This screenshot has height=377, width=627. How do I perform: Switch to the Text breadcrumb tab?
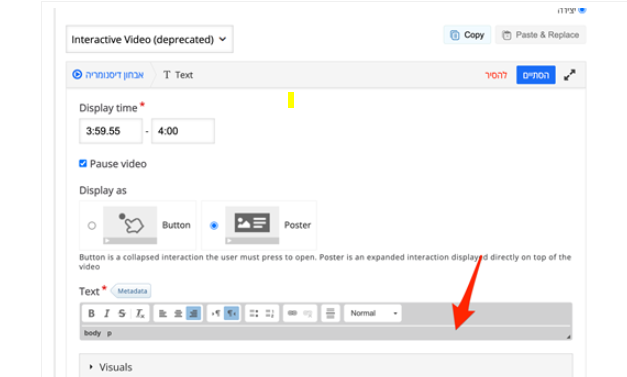pyautogui.click(x=178, y=75)
